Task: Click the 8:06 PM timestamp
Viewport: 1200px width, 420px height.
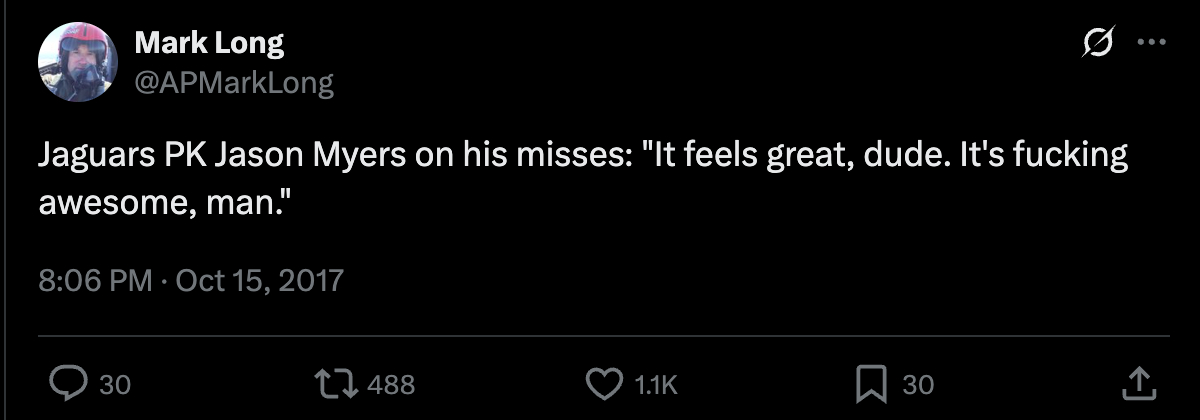Action: click(94, 277)
